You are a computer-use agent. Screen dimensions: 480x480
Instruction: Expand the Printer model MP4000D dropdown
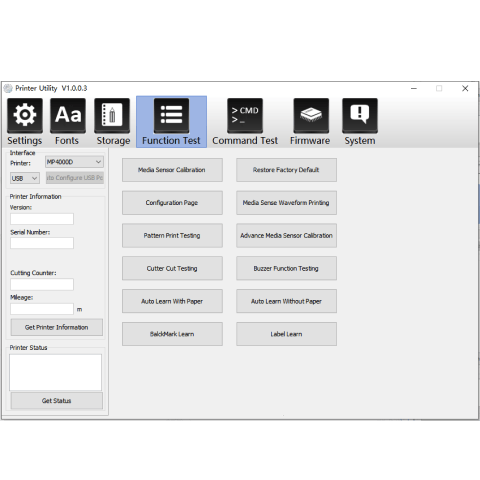[74, 162]
